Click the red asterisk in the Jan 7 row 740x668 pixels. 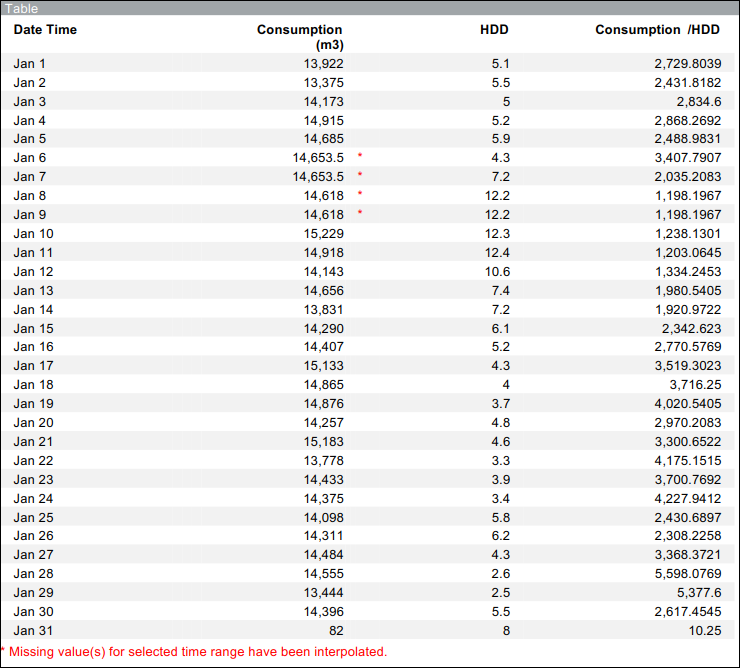click(x=360, y=176)
